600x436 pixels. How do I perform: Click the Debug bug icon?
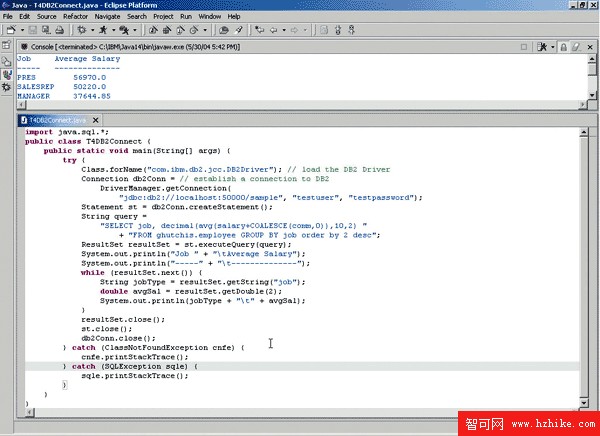(82, 30)
